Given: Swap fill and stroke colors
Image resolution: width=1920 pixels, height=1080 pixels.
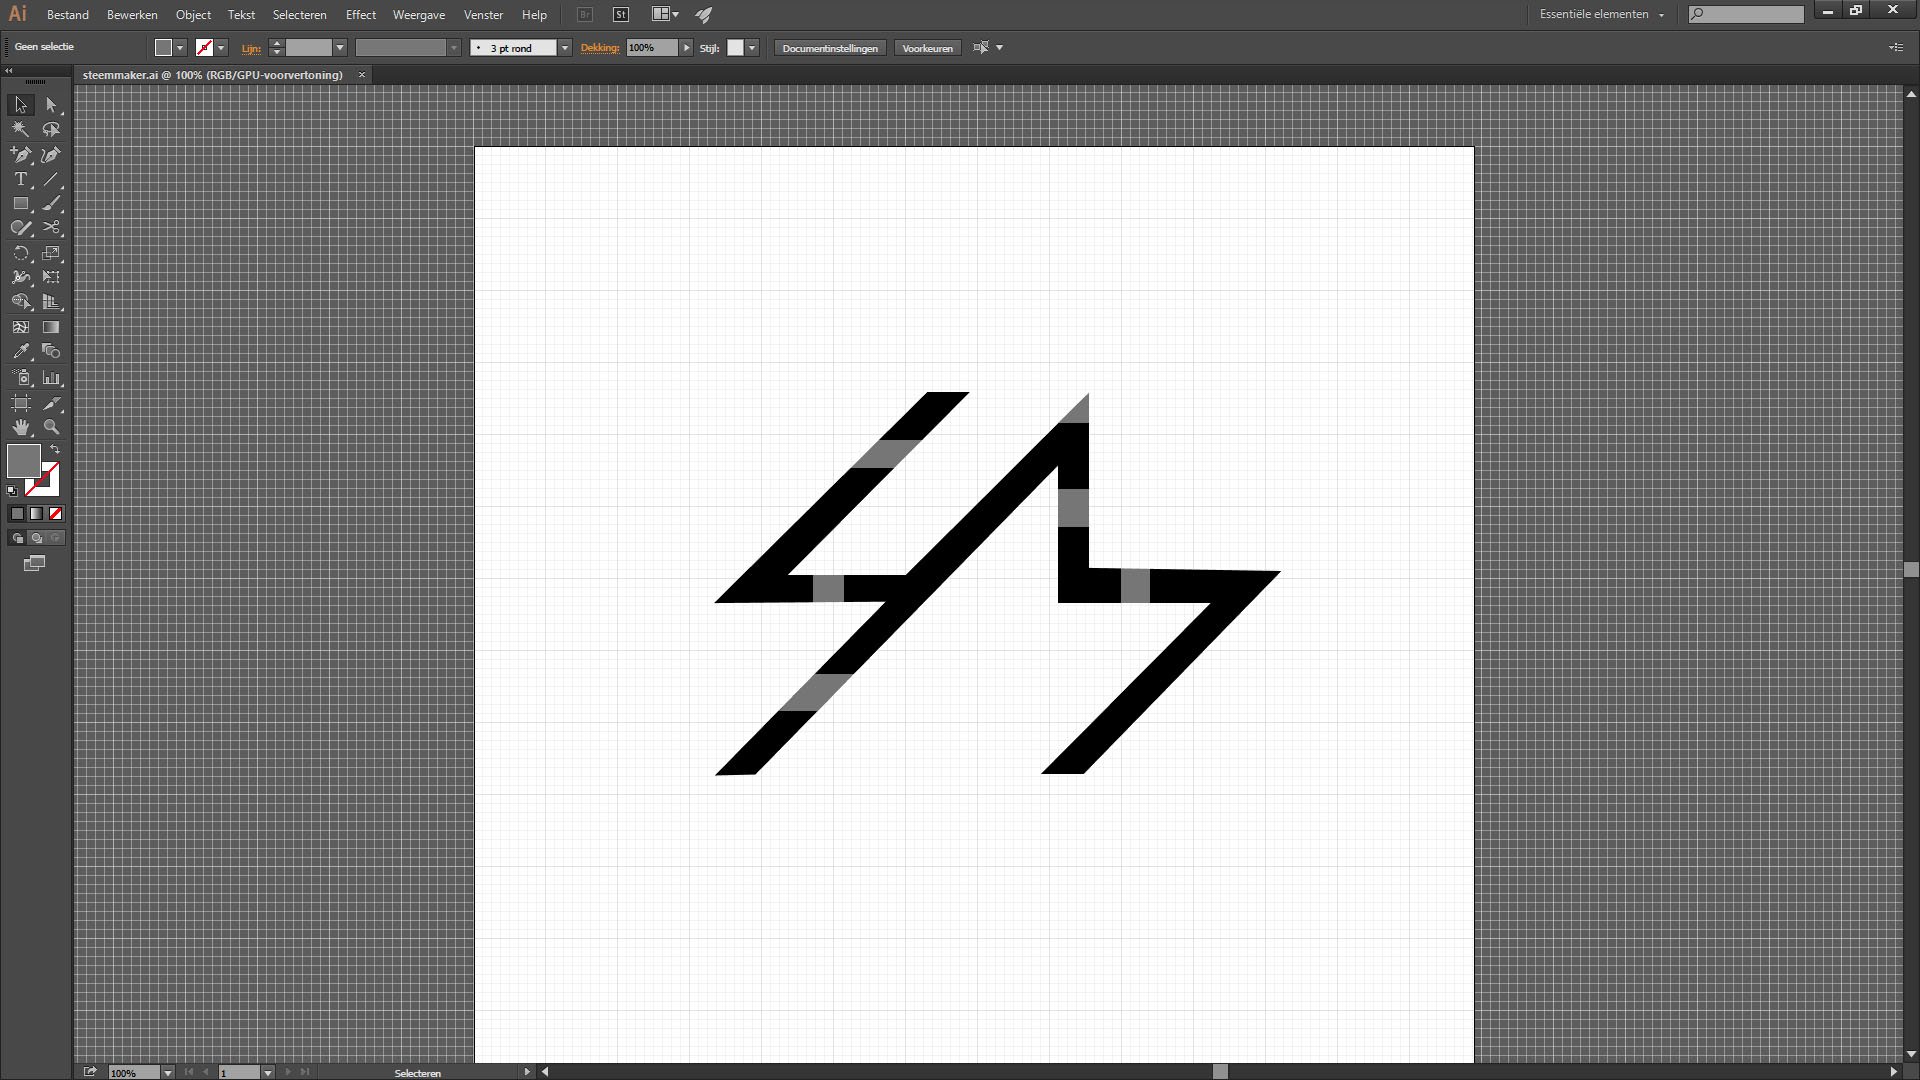Looking at the screenshot, I should click(55, 450).
